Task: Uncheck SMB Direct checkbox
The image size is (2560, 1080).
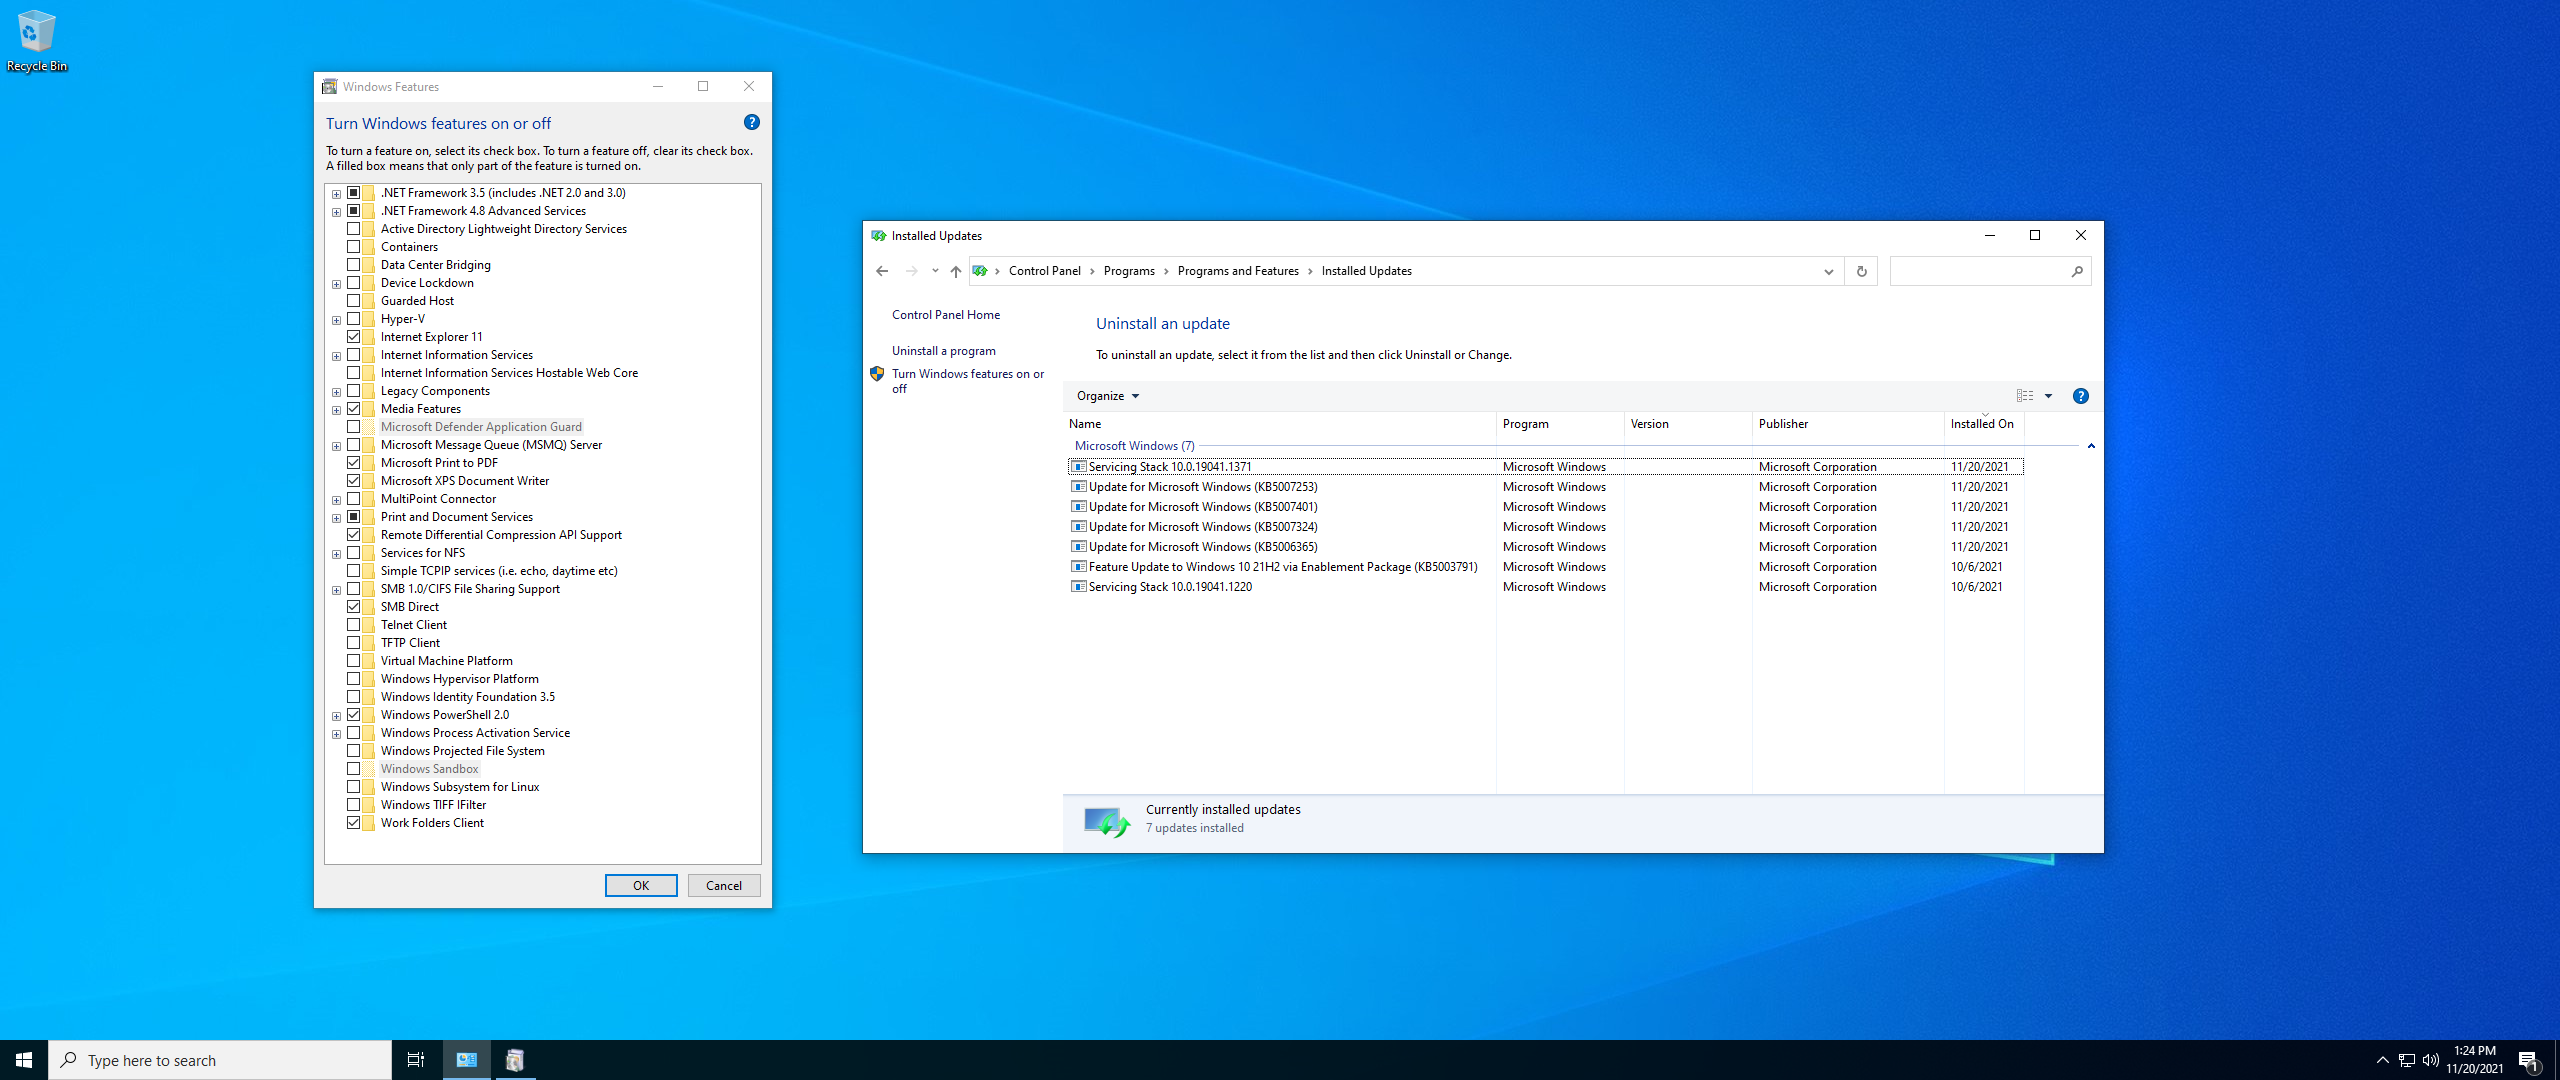Action: (x=354, y=607)
